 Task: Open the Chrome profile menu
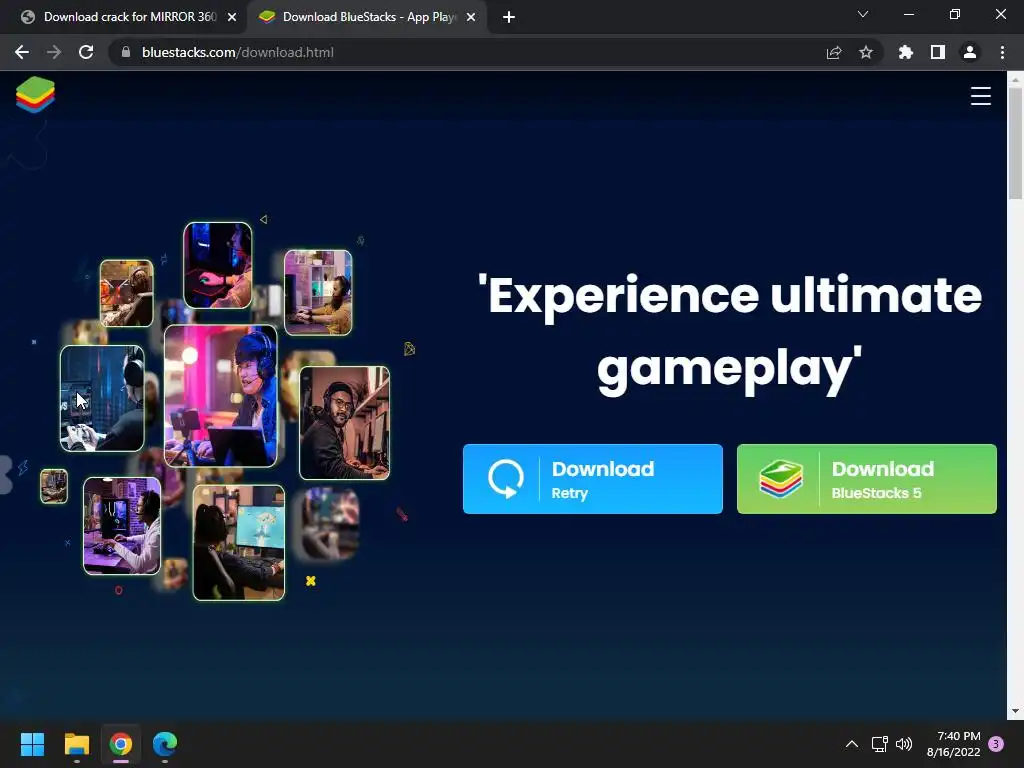[x=970, y=52]
